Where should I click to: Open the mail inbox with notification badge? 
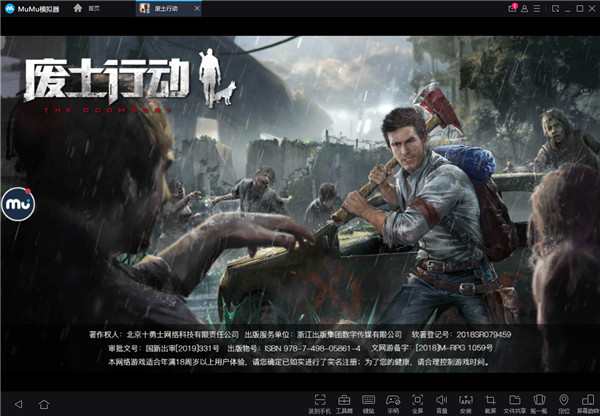click(x=513, y=8)
